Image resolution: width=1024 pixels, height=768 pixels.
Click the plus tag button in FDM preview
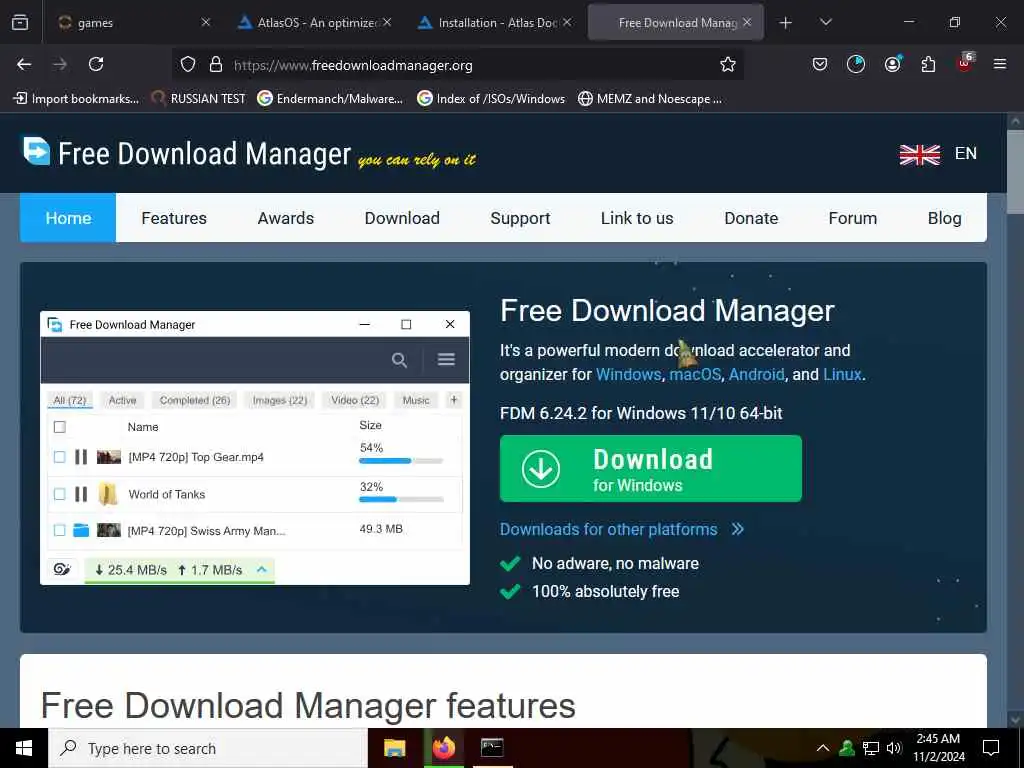(x=454, y=400)
